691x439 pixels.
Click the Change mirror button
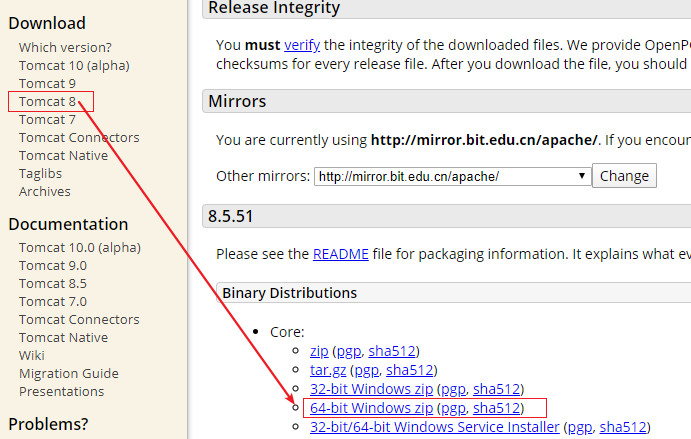click(x=624, y=176)
